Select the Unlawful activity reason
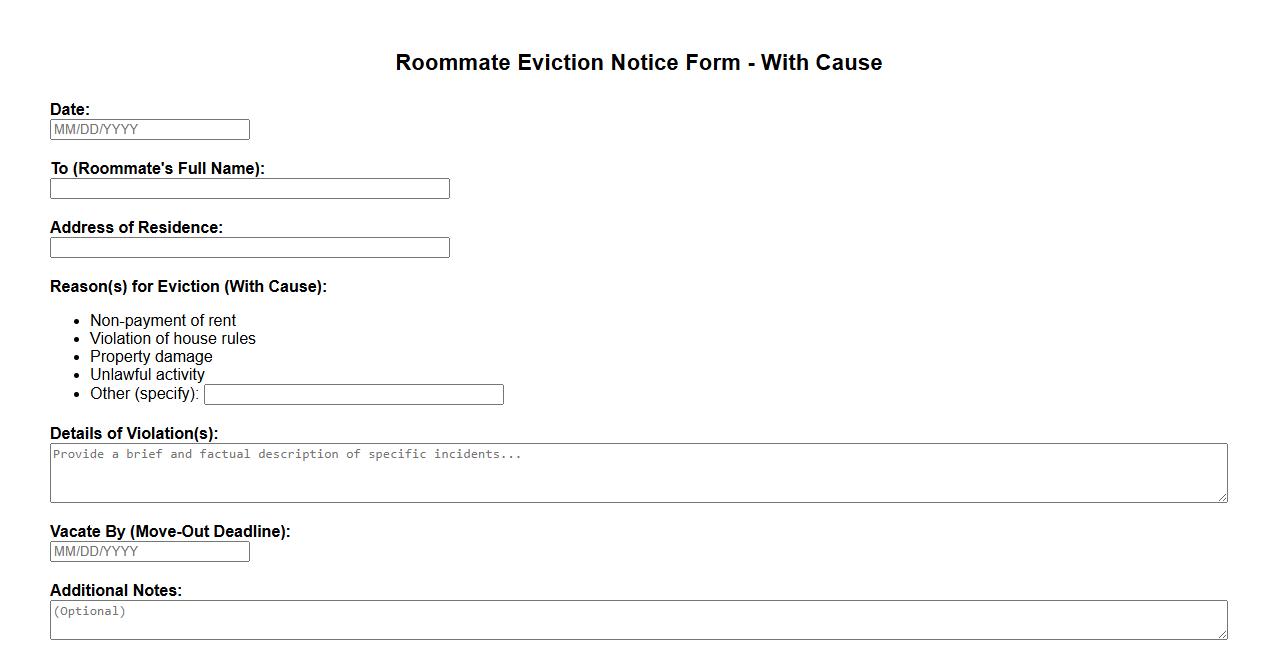This screenshot has height=650, width=1278. click(x=147, y=374)
